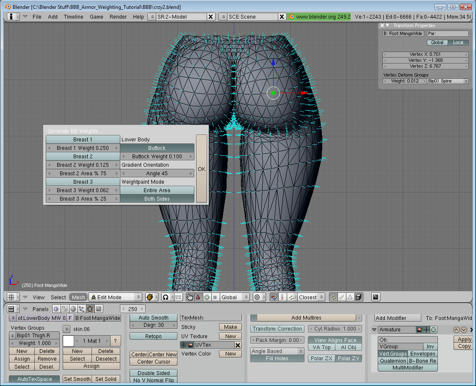Click the face select mode icon
This screenshot has width=476, height=386.
pyautogui.click(x=350, y=297)
